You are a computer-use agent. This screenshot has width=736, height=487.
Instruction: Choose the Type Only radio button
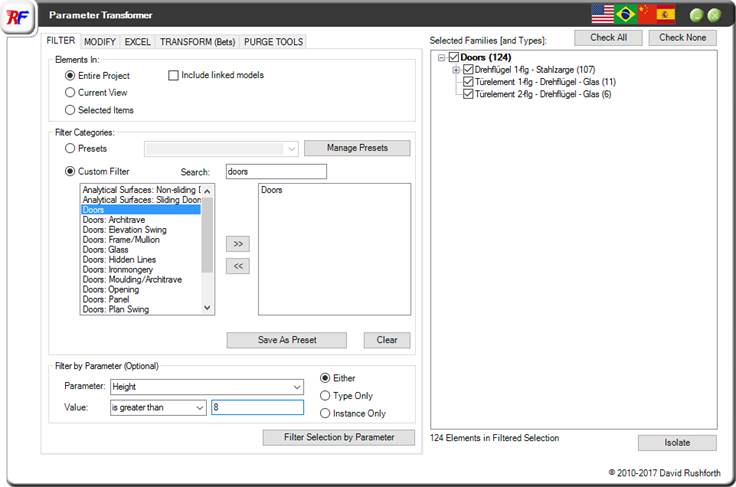point(325,395)
